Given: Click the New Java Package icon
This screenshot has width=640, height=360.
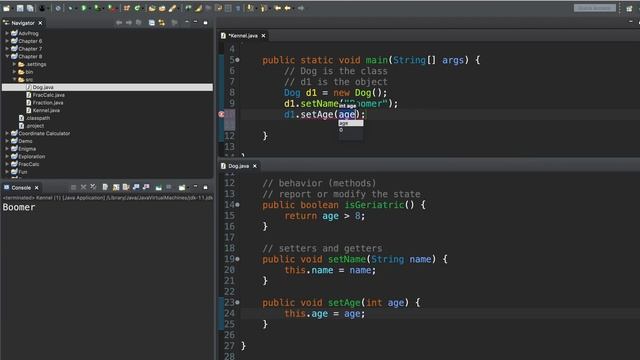Looking at the screenshot, I should point(127,8).
